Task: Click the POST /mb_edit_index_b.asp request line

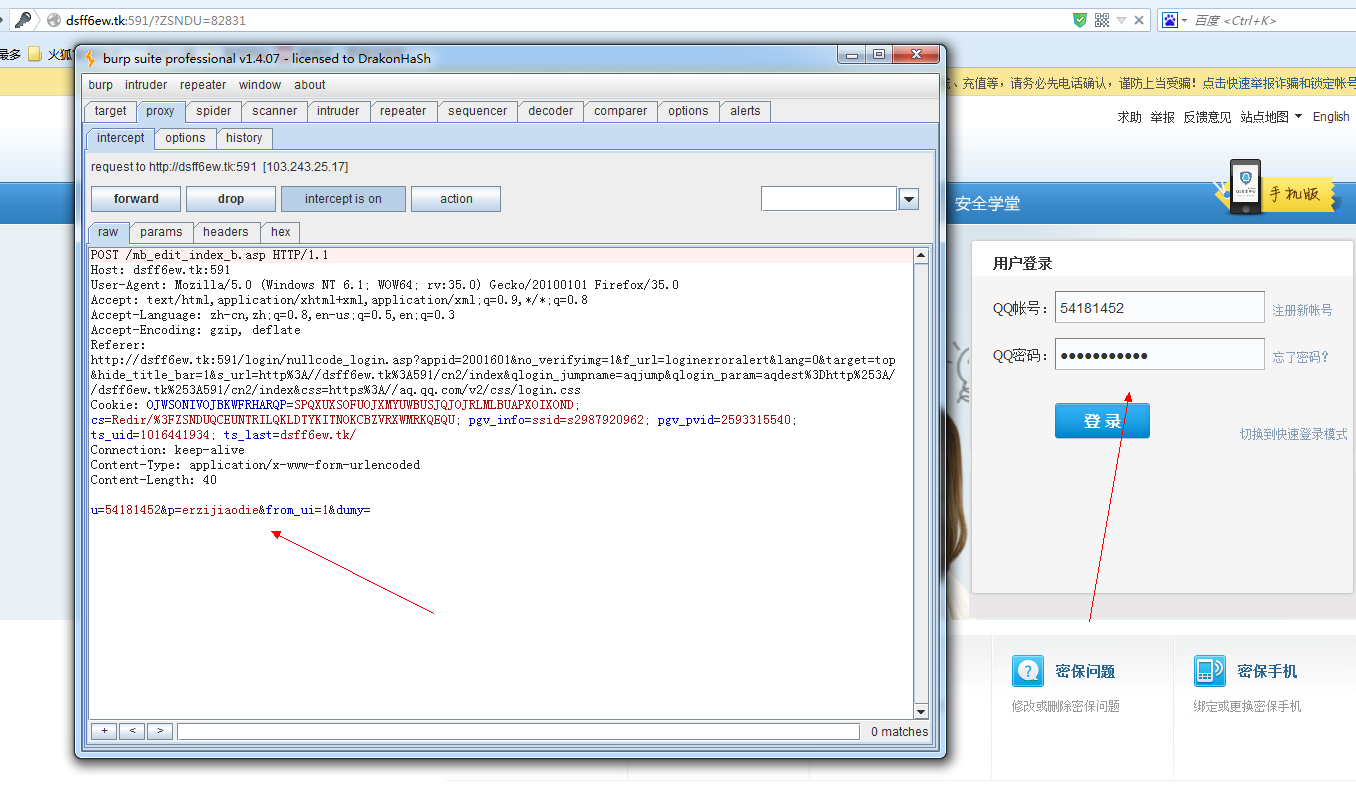Action: coord(210,255)
